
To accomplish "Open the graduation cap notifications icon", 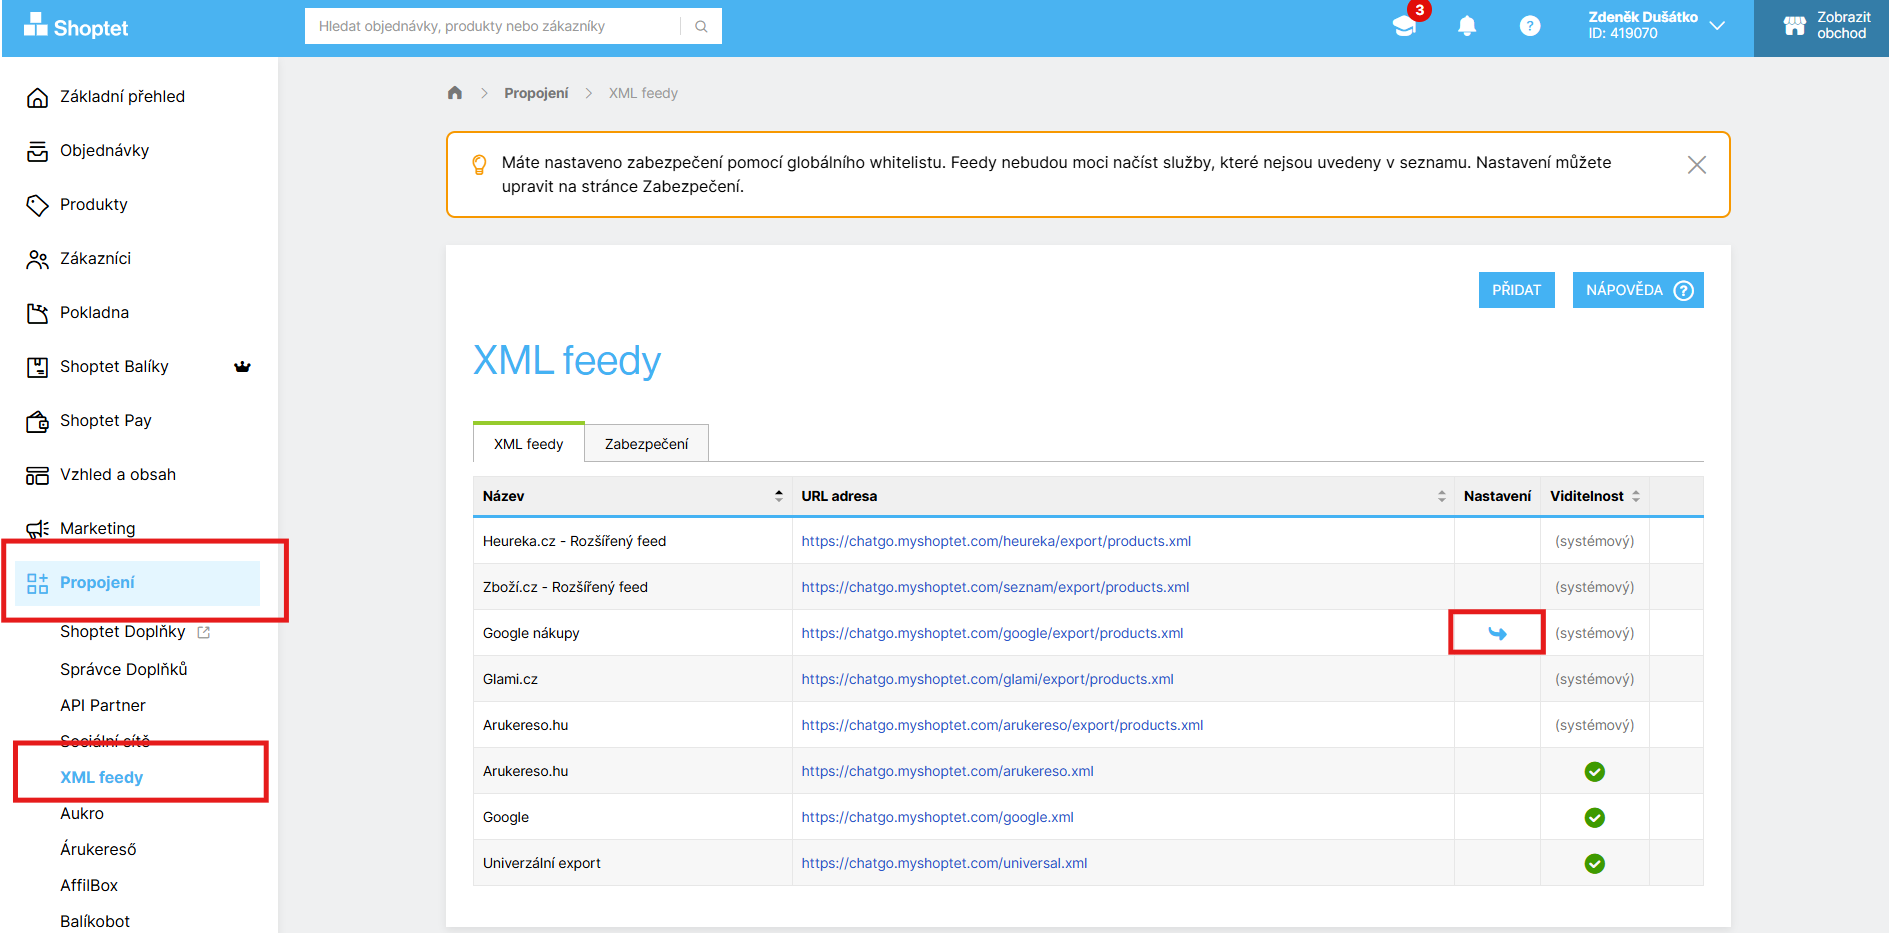I will (1405, 26).
